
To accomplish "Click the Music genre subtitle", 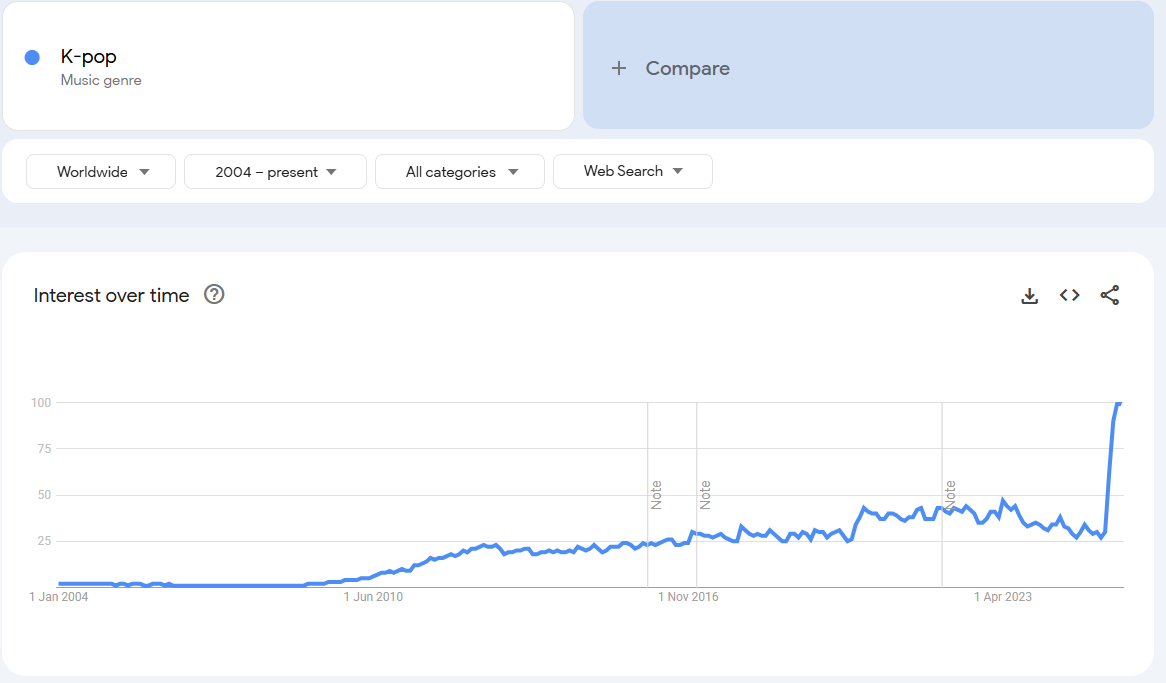I will click(101, 80).
